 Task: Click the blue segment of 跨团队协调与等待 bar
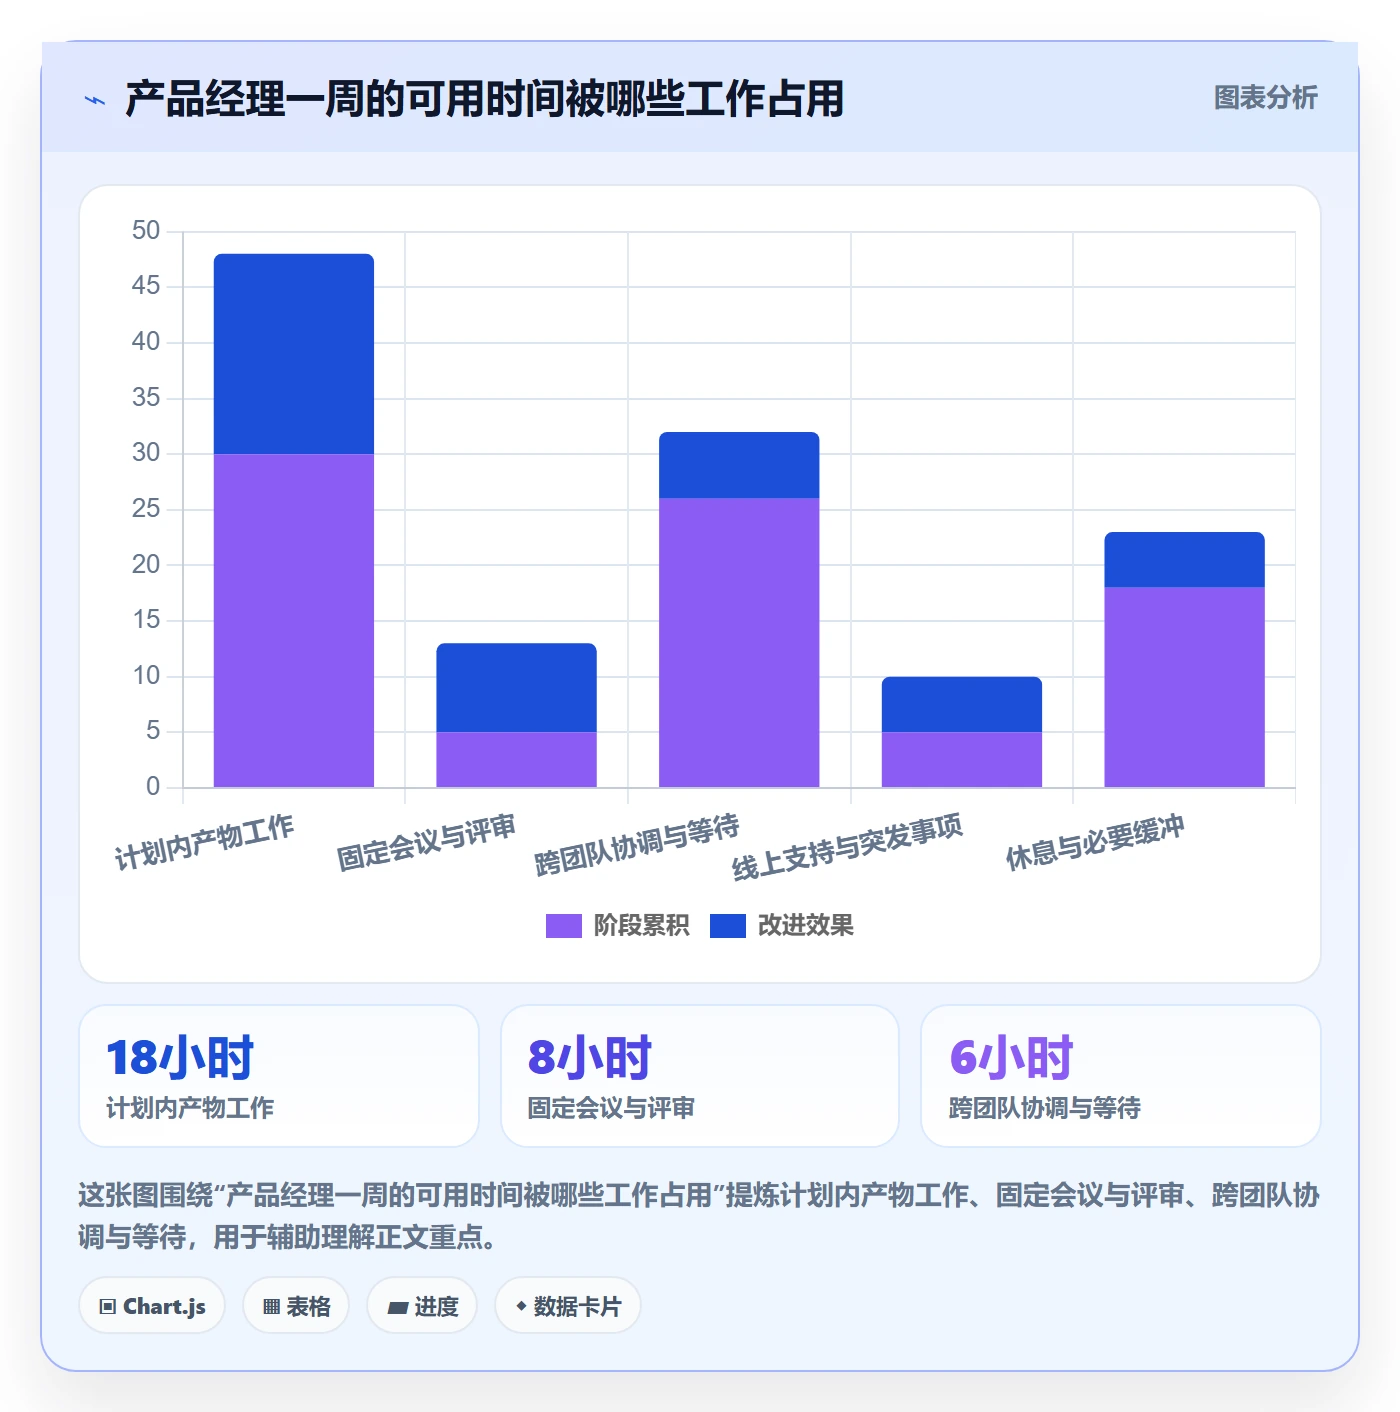click(x=739, y=465)
